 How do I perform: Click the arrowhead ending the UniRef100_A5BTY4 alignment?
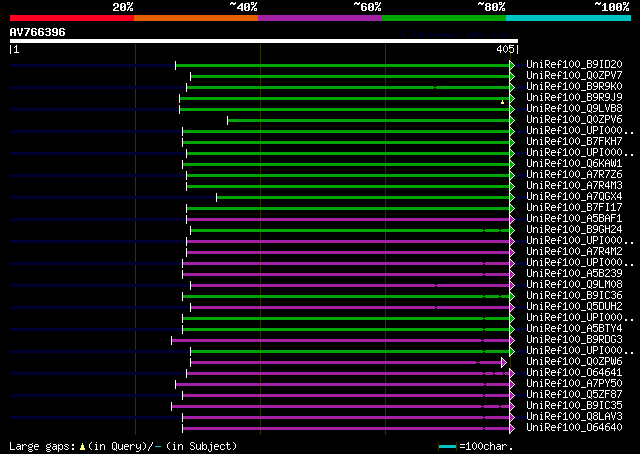[x=512, y=329]
